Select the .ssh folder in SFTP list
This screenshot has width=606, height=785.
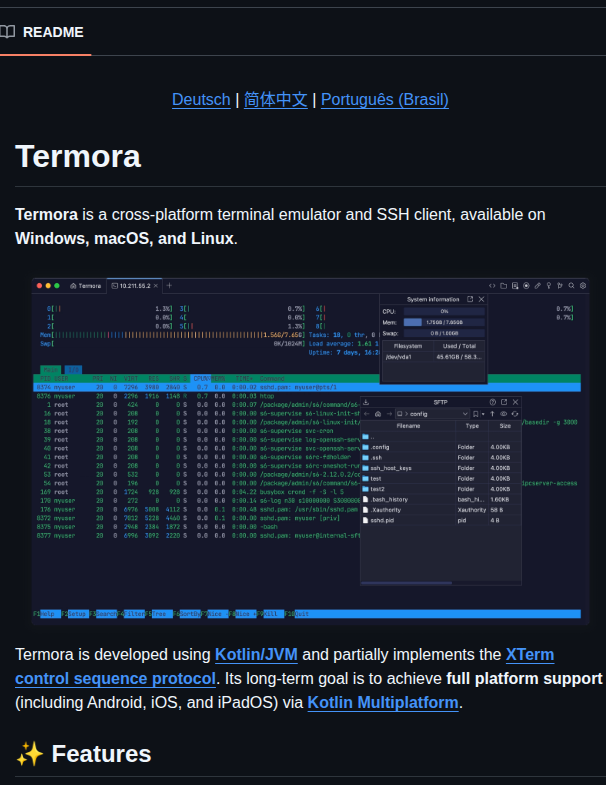coord(441,458)
